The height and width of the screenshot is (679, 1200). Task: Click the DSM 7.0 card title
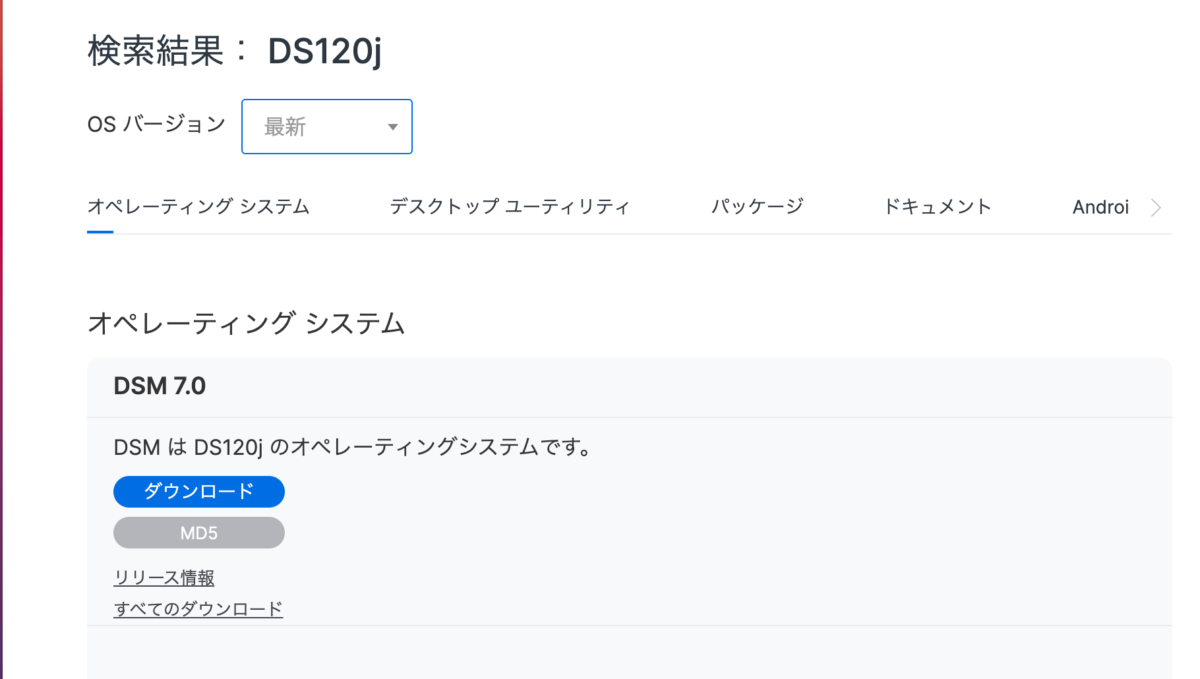click(160, 386)
